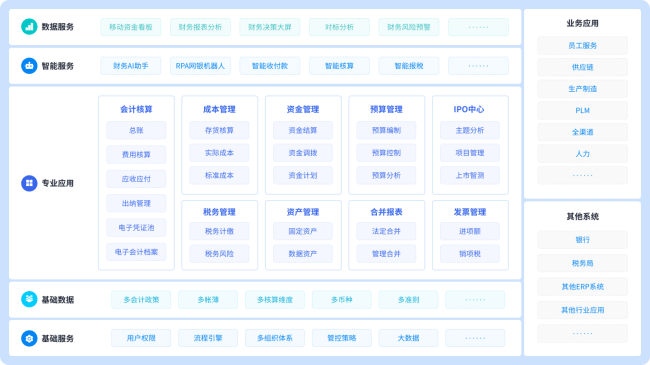Open 多会计政策

tap(141, 299)
